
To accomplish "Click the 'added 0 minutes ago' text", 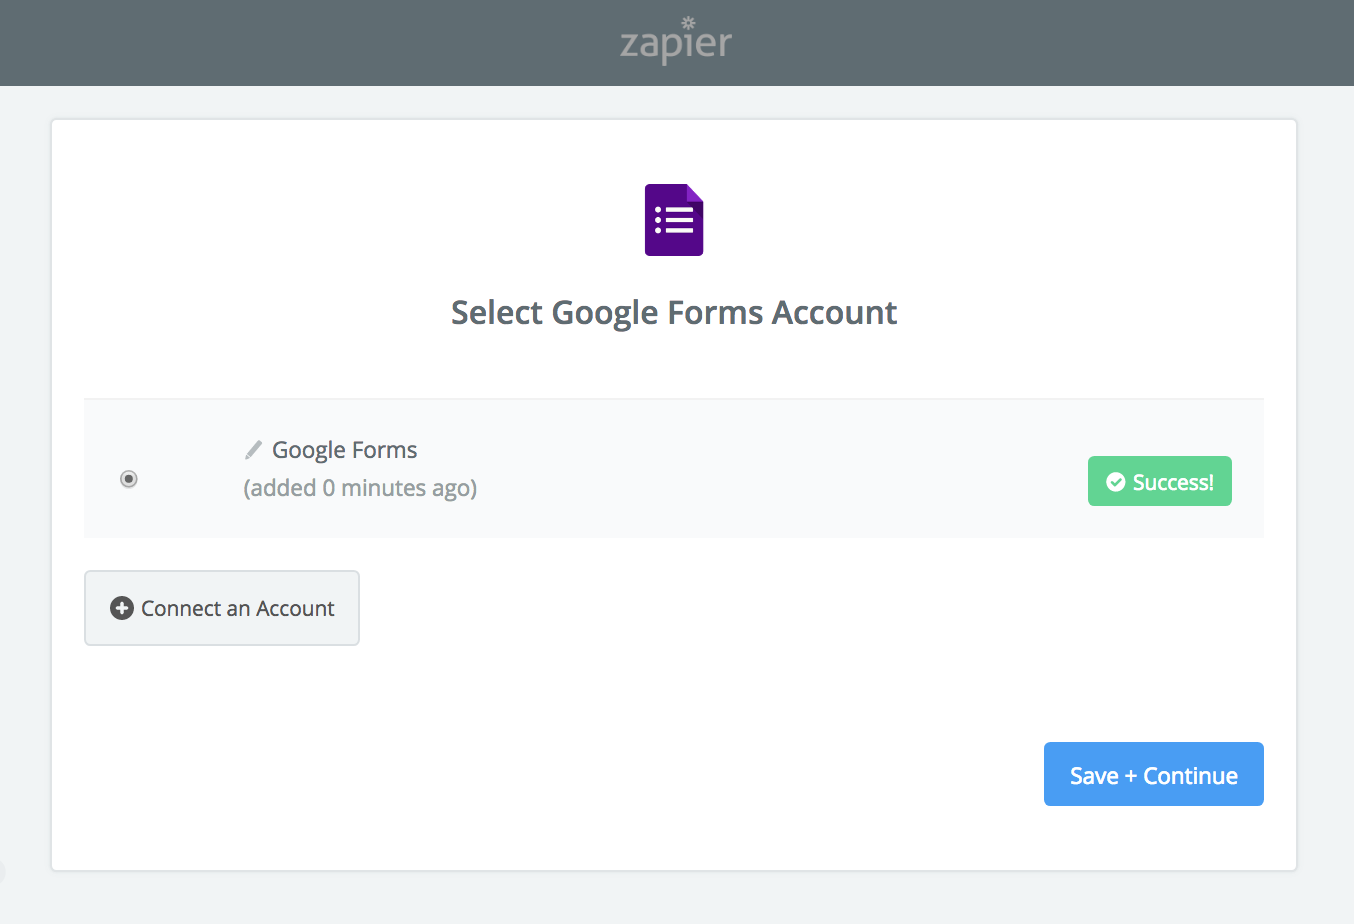I will coord(360,488).
